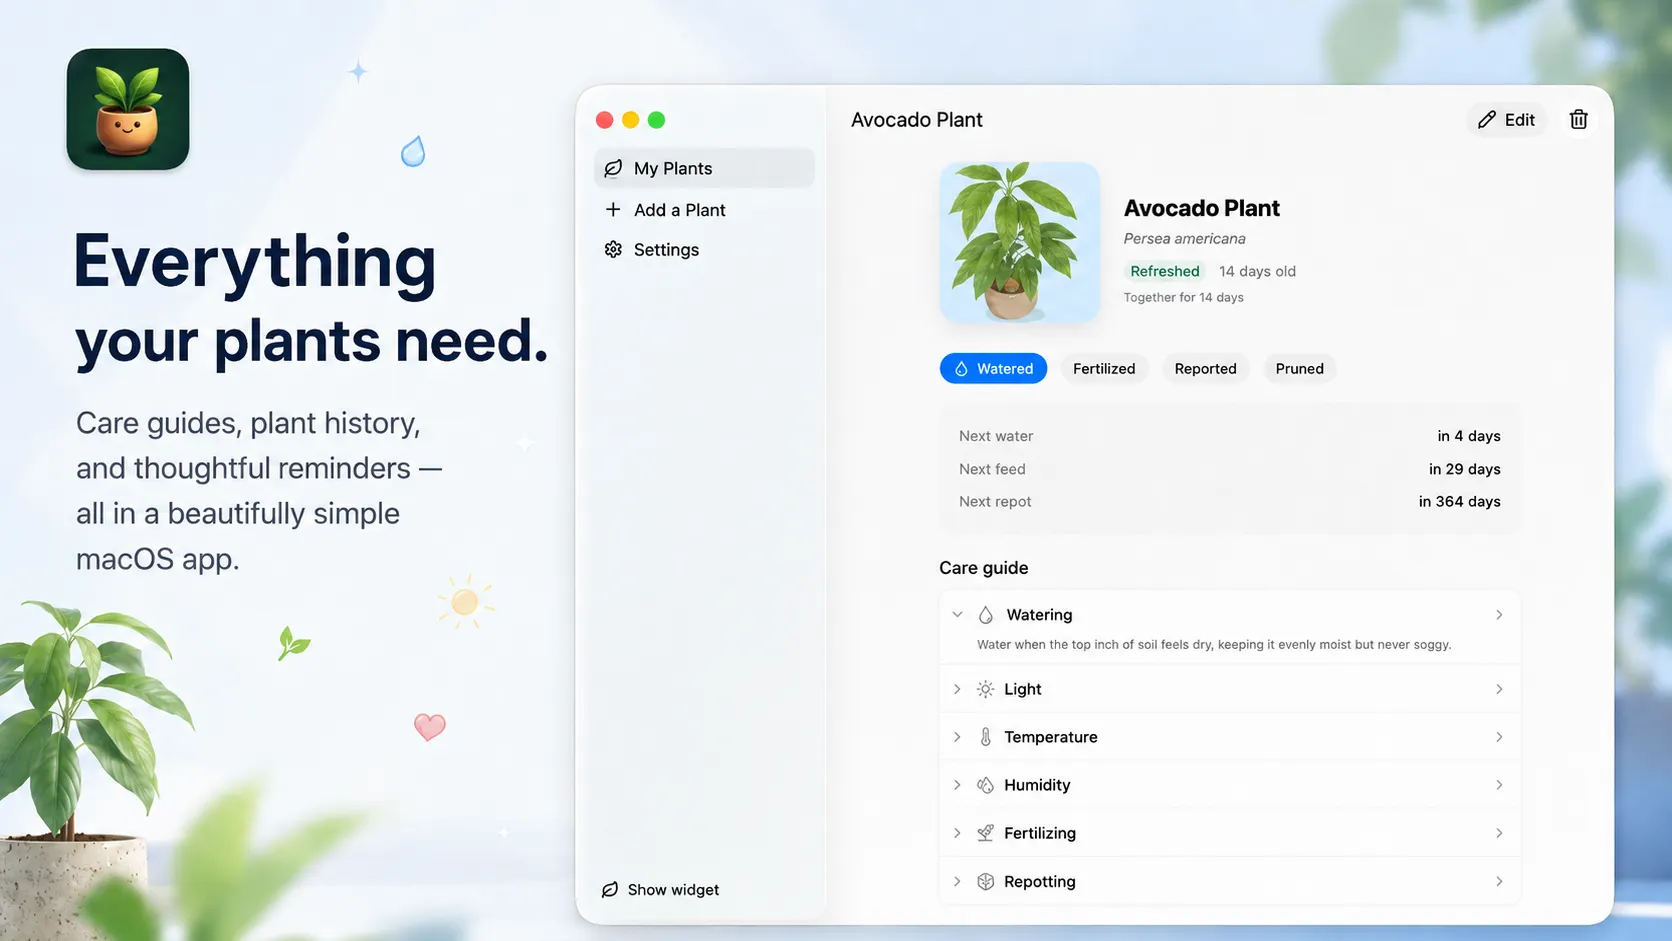Click the plant pot app icon
This screenshot has width=1672, height=941.
[128, 109]
